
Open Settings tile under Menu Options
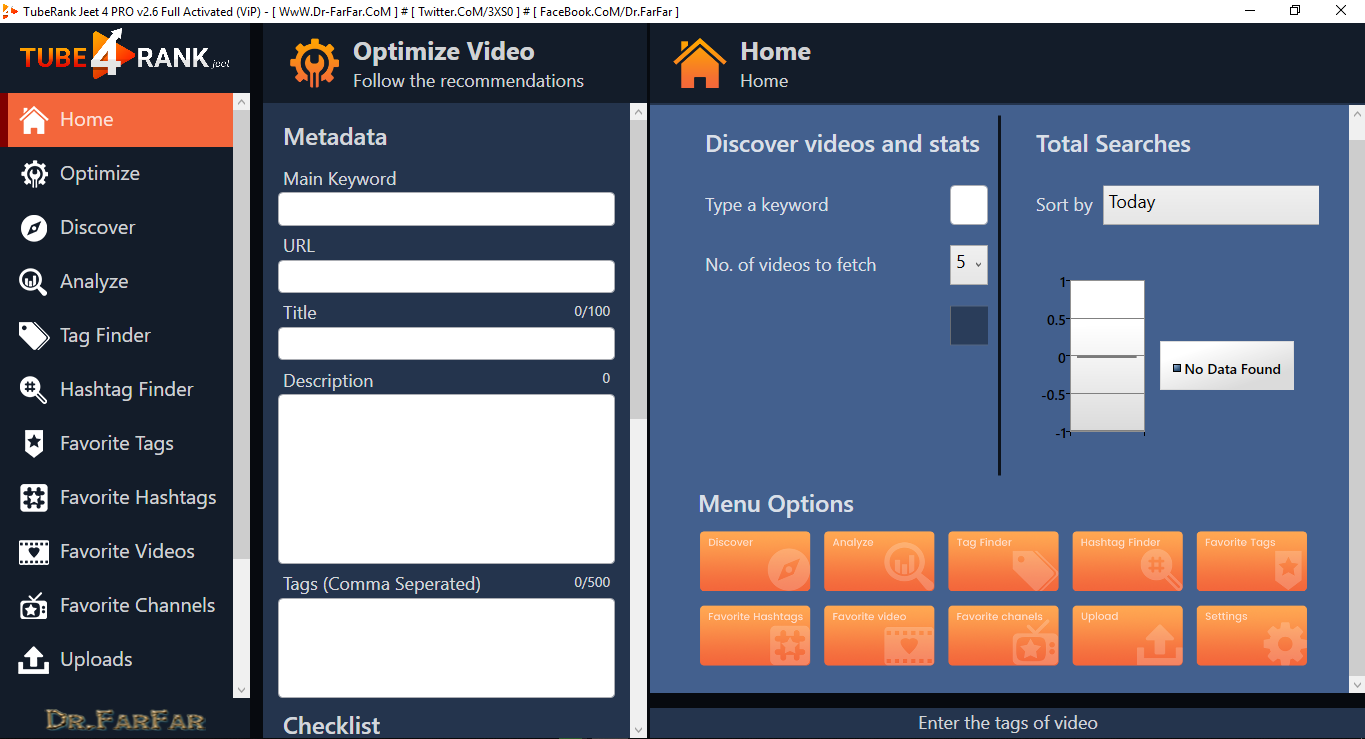tap(1251, 635)
